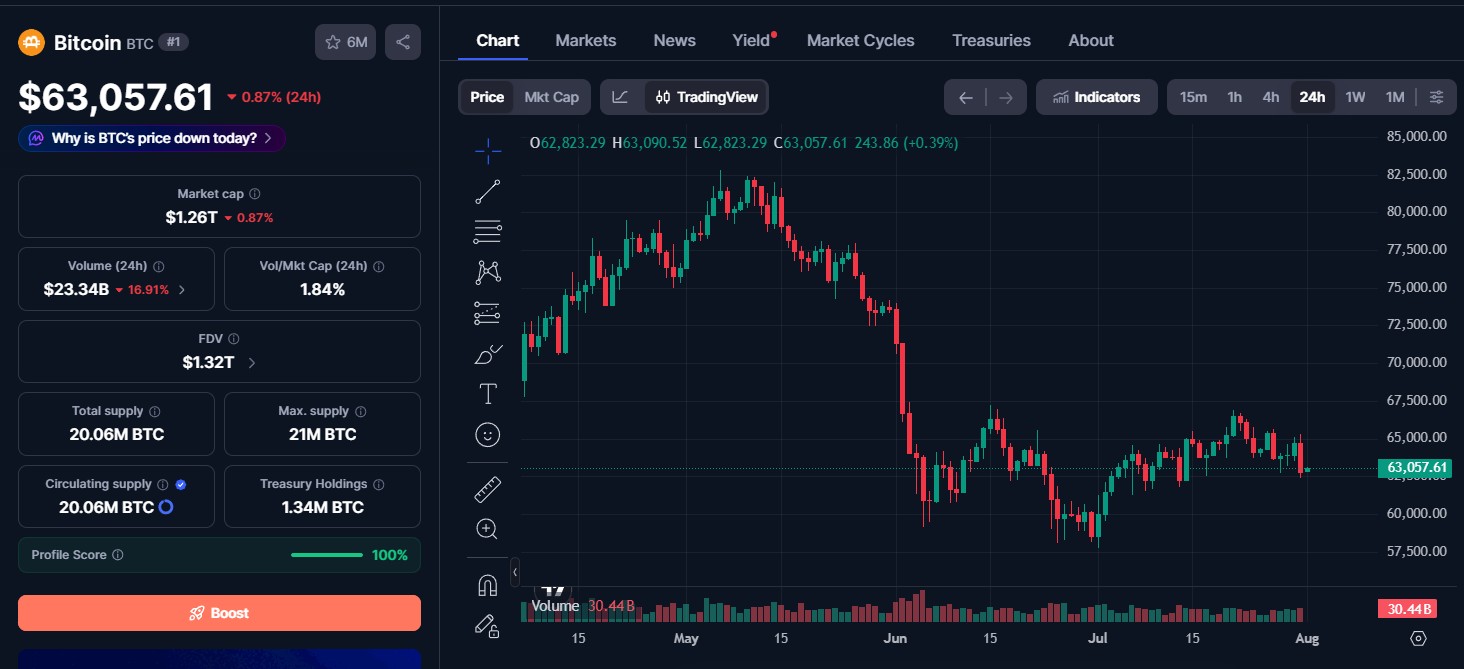
Task: Open the Indicators panel
Action: tap(1097, 97)
